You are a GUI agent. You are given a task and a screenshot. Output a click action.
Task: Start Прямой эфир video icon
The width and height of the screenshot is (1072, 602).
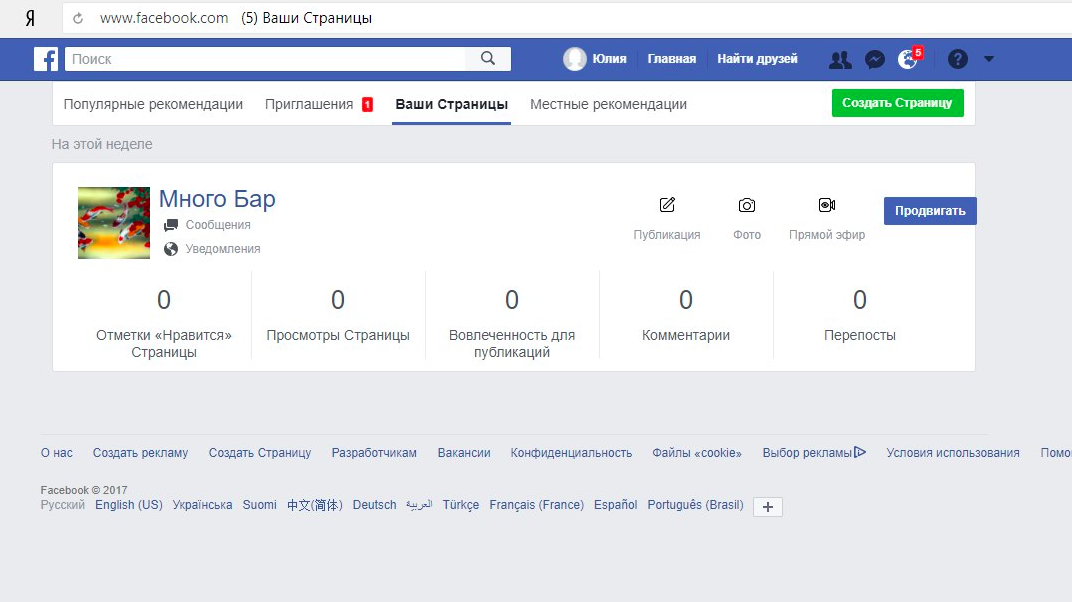pyautogui.click(x=826, y=205)
